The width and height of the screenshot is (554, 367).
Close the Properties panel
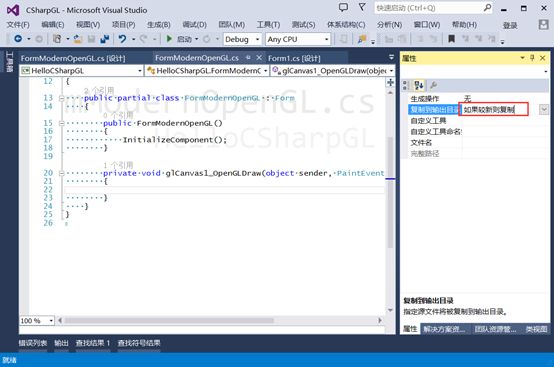coord(543,58)
